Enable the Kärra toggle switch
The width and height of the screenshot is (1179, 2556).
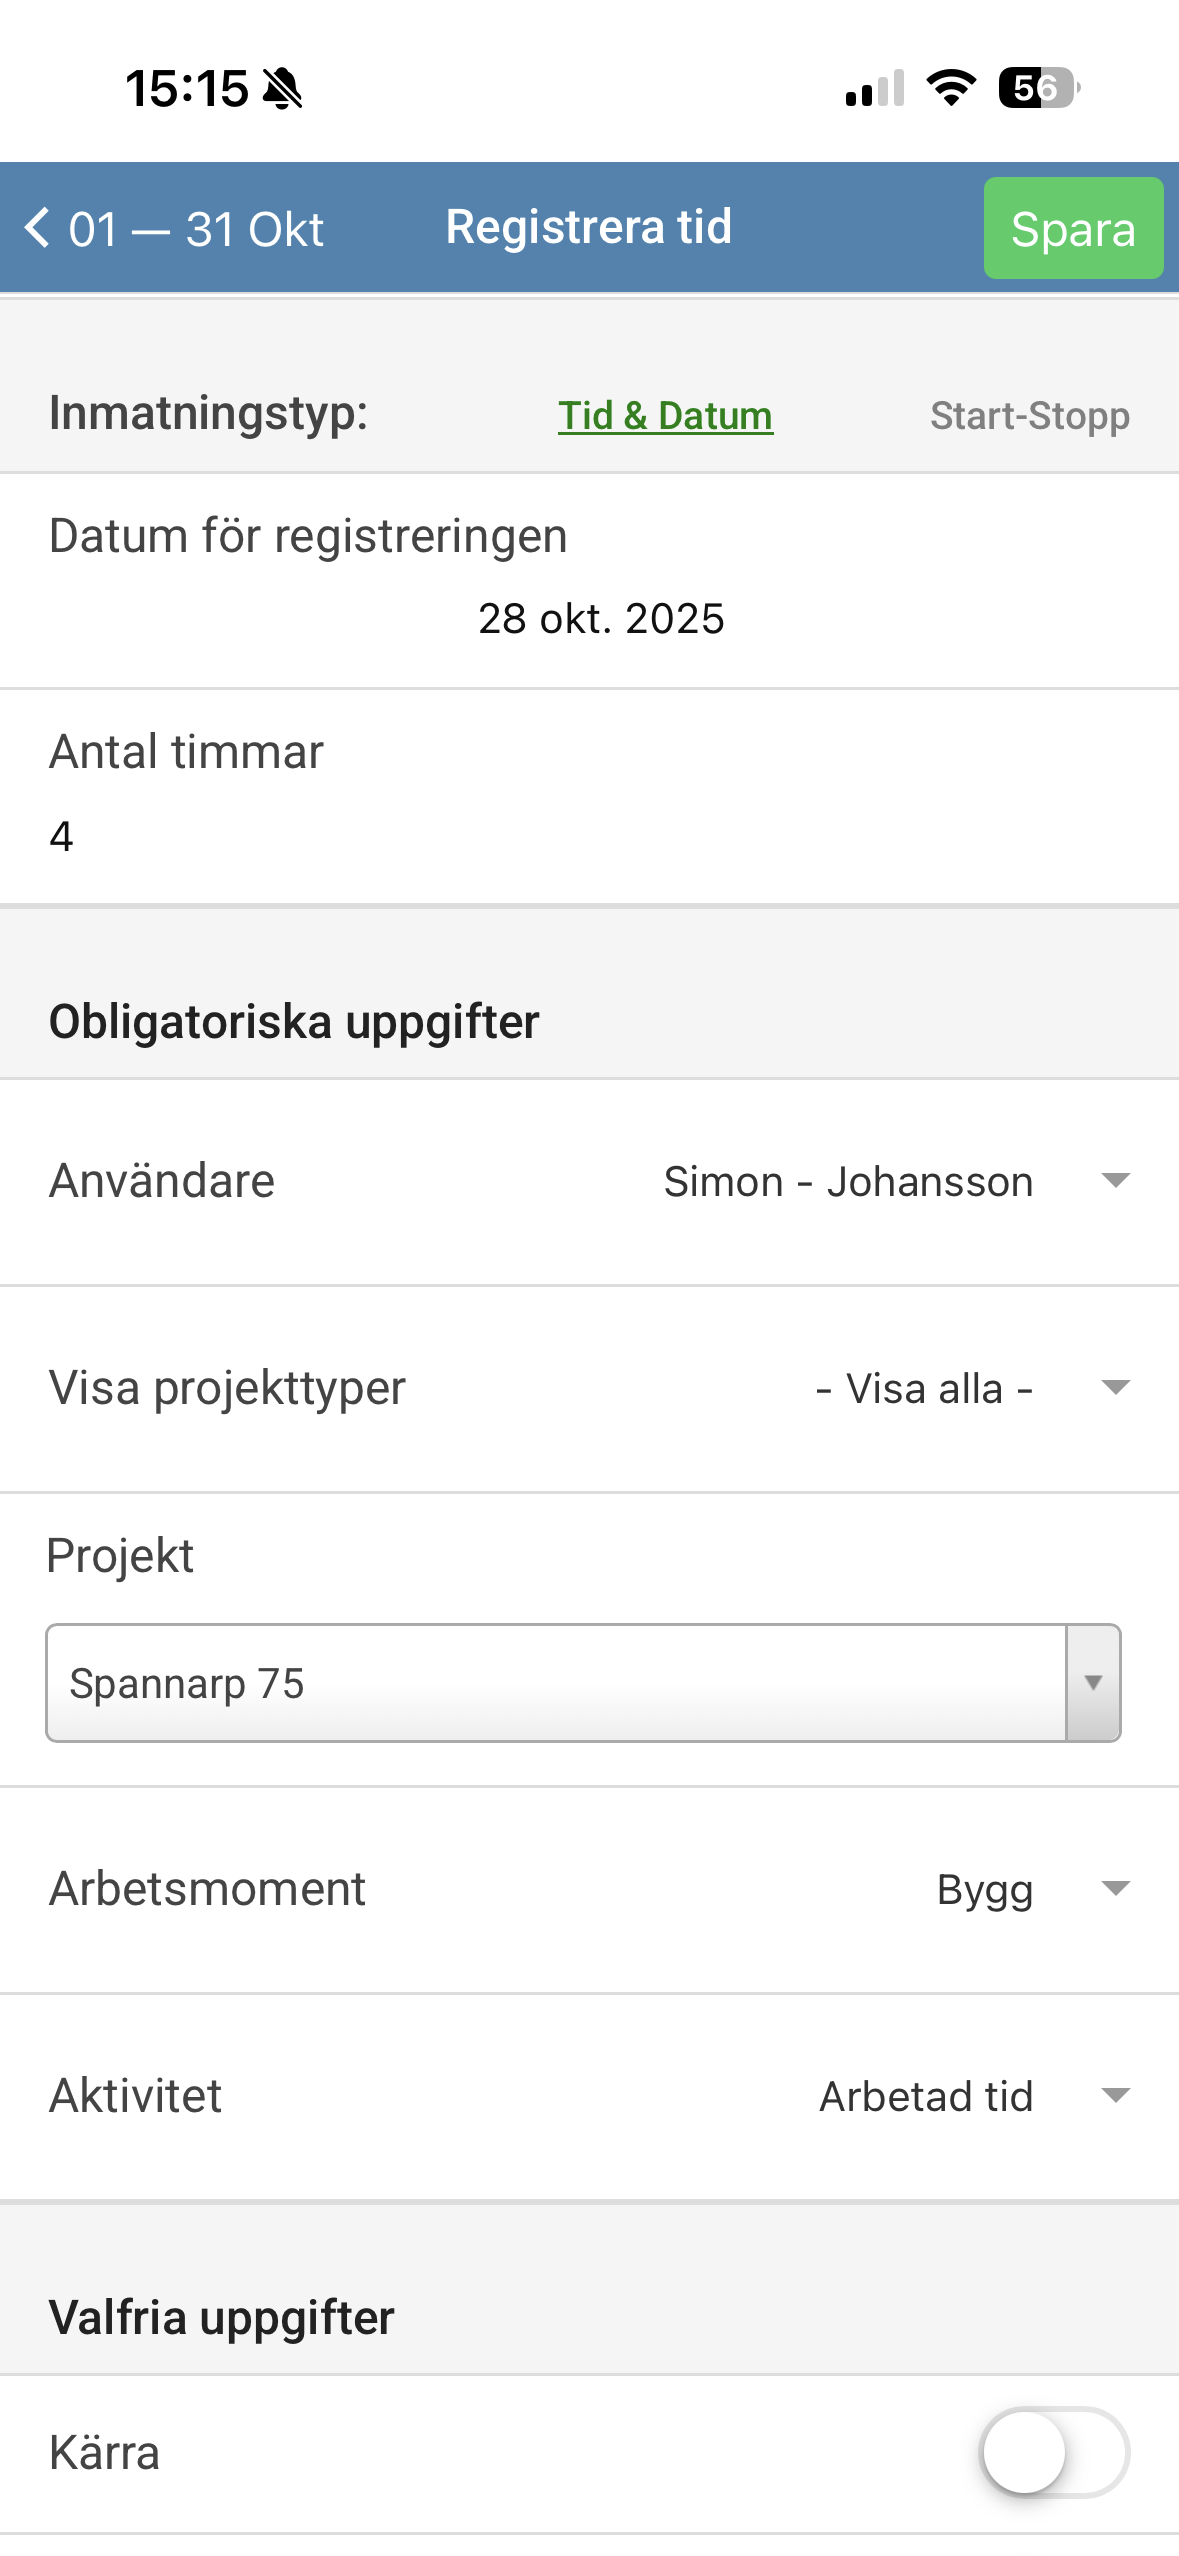1054,2452
